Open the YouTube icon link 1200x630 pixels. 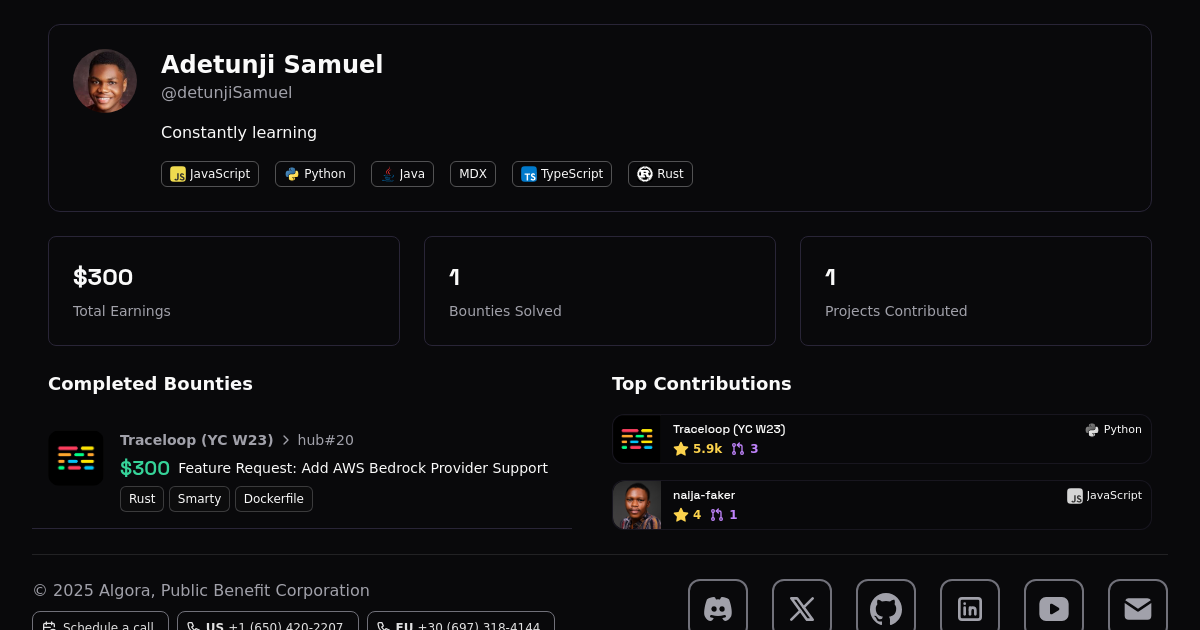tap(1054, 608)
